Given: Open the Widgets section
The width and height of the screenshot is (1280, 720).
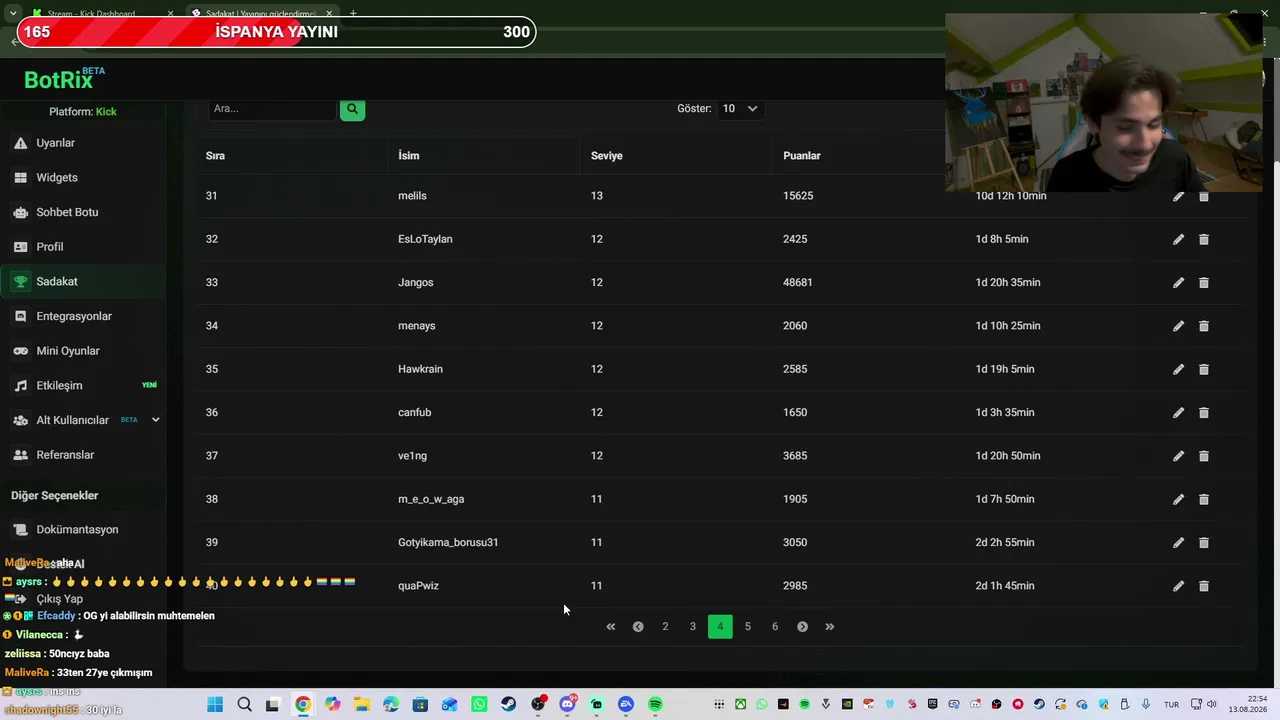Looking at the screenshot, I should [83, 178].
